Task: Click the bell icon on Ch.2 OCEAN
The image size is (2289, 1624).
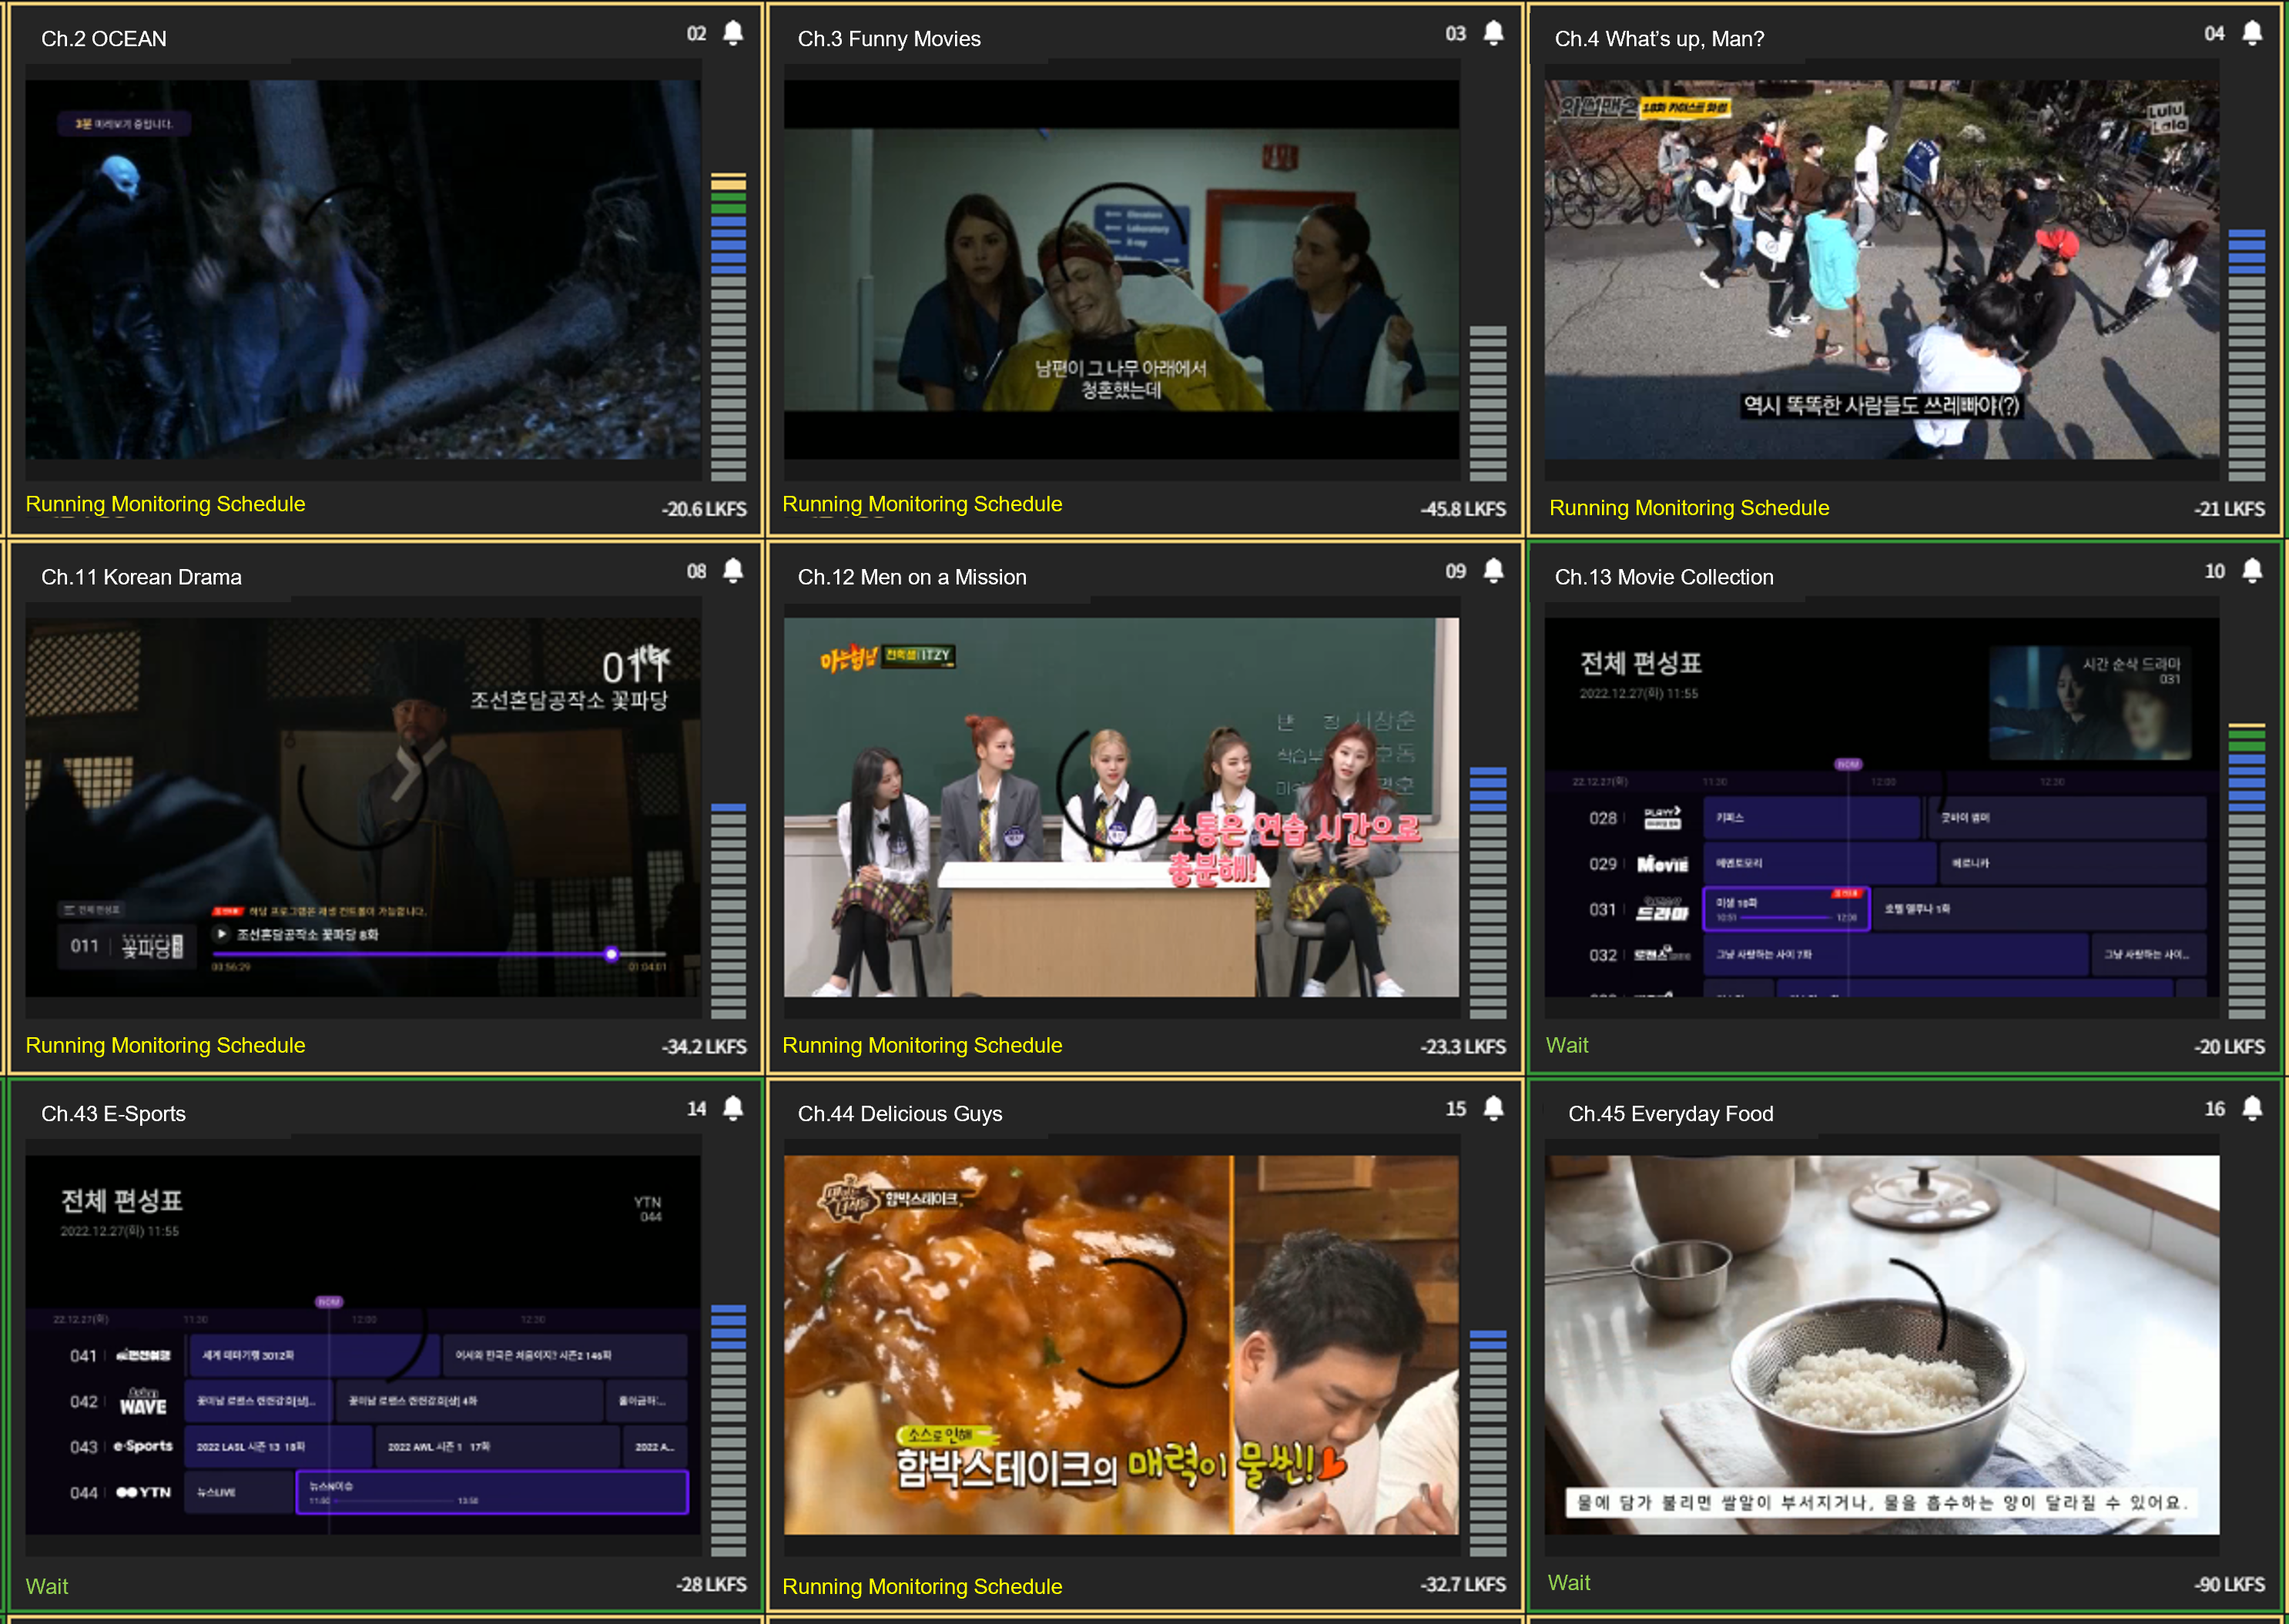Action: pyautogui.click(x=733, y=33)
